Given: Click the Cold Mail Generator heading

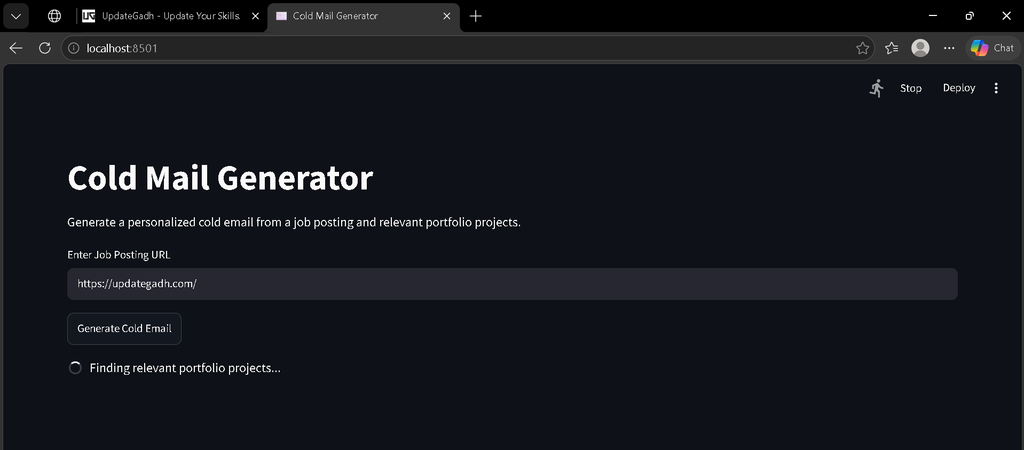Looking at the screenshot, I should tap(220, 178).
